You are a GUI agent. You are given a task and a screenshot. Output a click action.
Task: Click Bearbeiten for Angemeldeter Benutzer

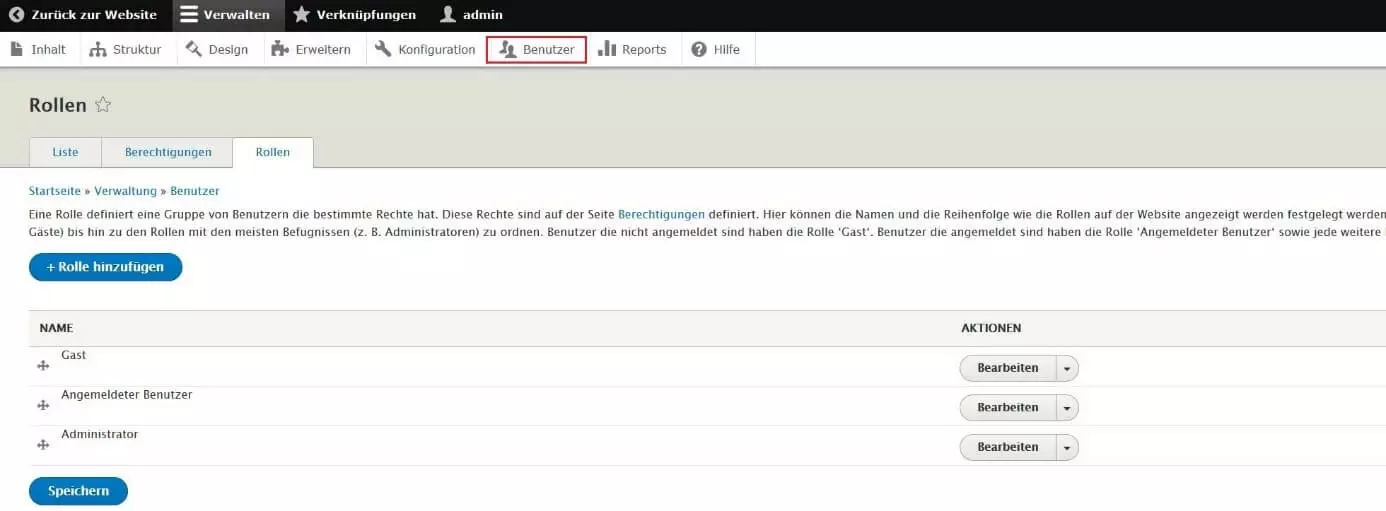(1008, 407)
